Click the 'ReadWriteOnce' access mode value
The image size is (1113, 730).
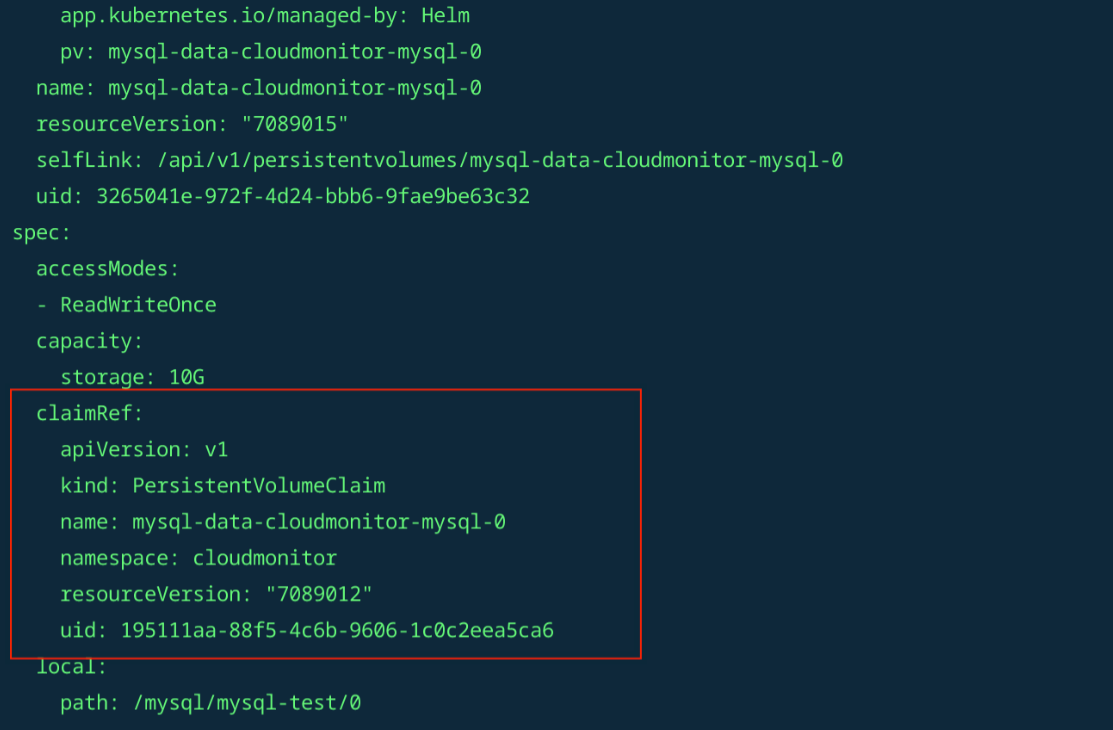[x=138, y=305]
